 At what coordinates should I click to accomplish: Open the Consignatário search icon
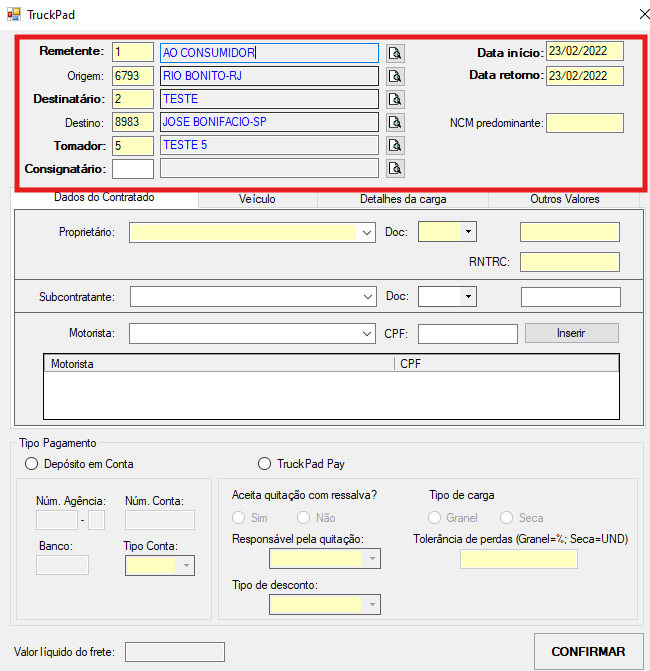pyautogui.click(x=395, y=168)
